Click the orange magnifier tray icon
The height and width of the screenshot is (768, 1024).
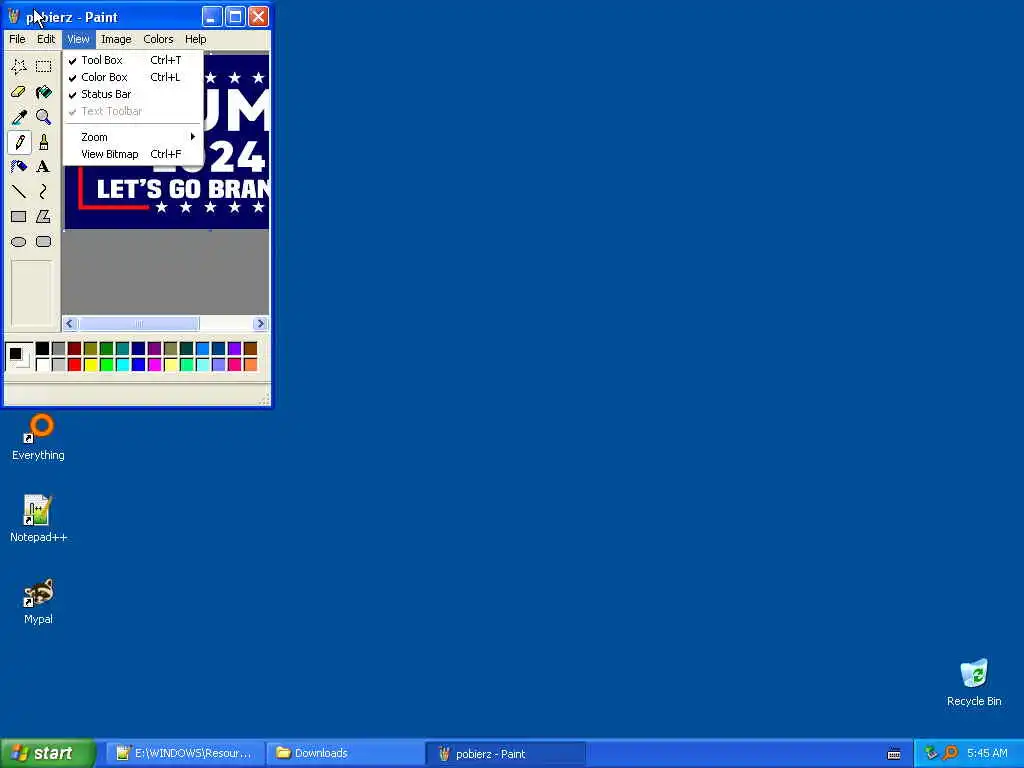[x=950, y=753]
